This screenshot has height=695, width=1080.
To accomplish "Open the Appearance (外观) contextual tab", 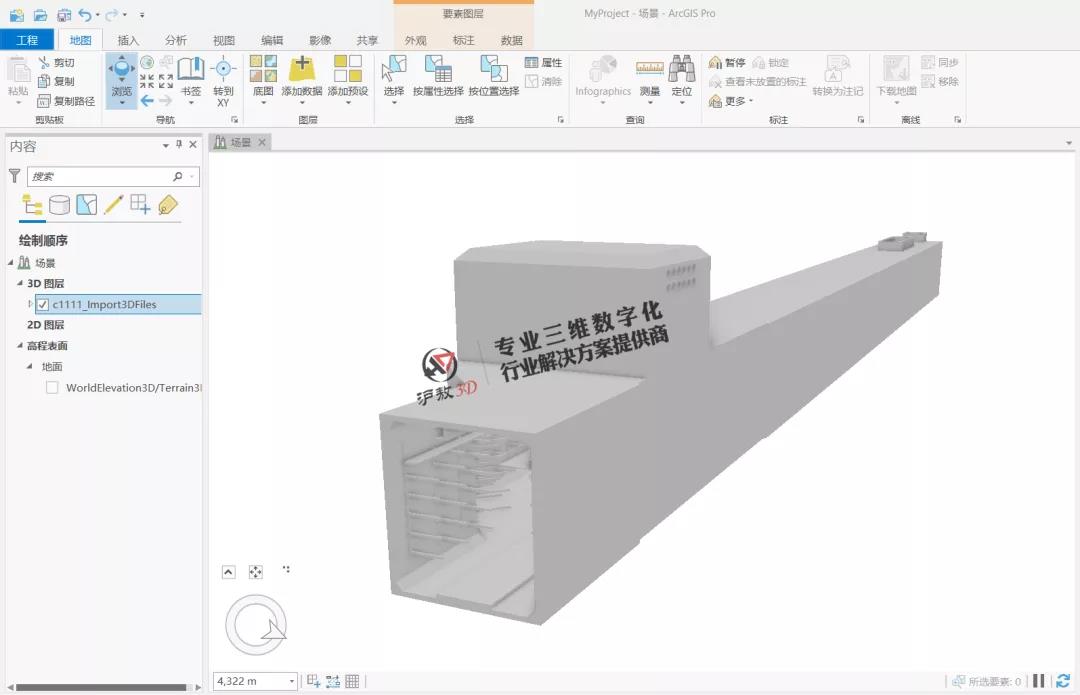I will 415,40.
